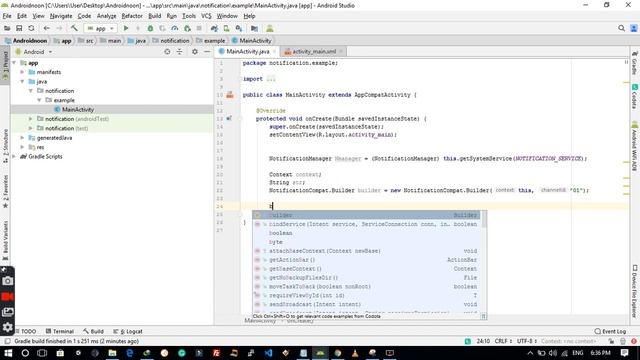Expand the generatedJava folder
Viewport: 640px width, 360px height.
point(23,138)
